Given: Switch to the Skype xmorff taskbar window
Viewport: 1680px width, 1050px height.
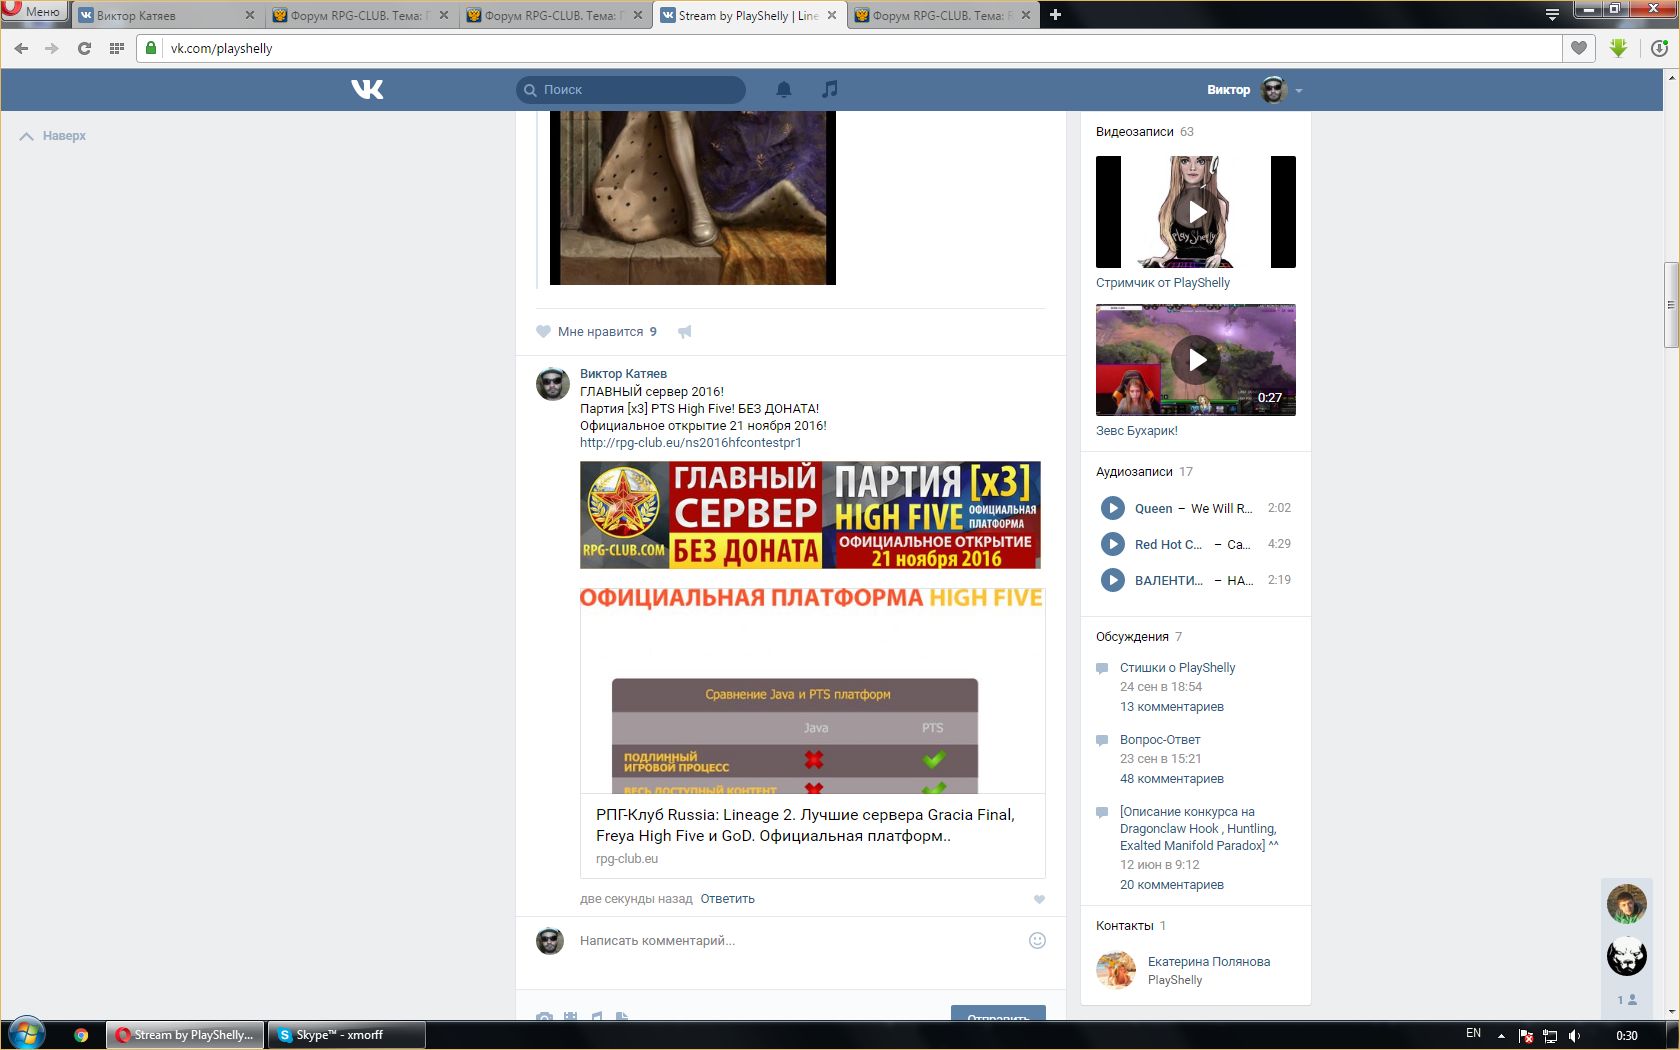Looking at the screenshot, I should 346,1035.
